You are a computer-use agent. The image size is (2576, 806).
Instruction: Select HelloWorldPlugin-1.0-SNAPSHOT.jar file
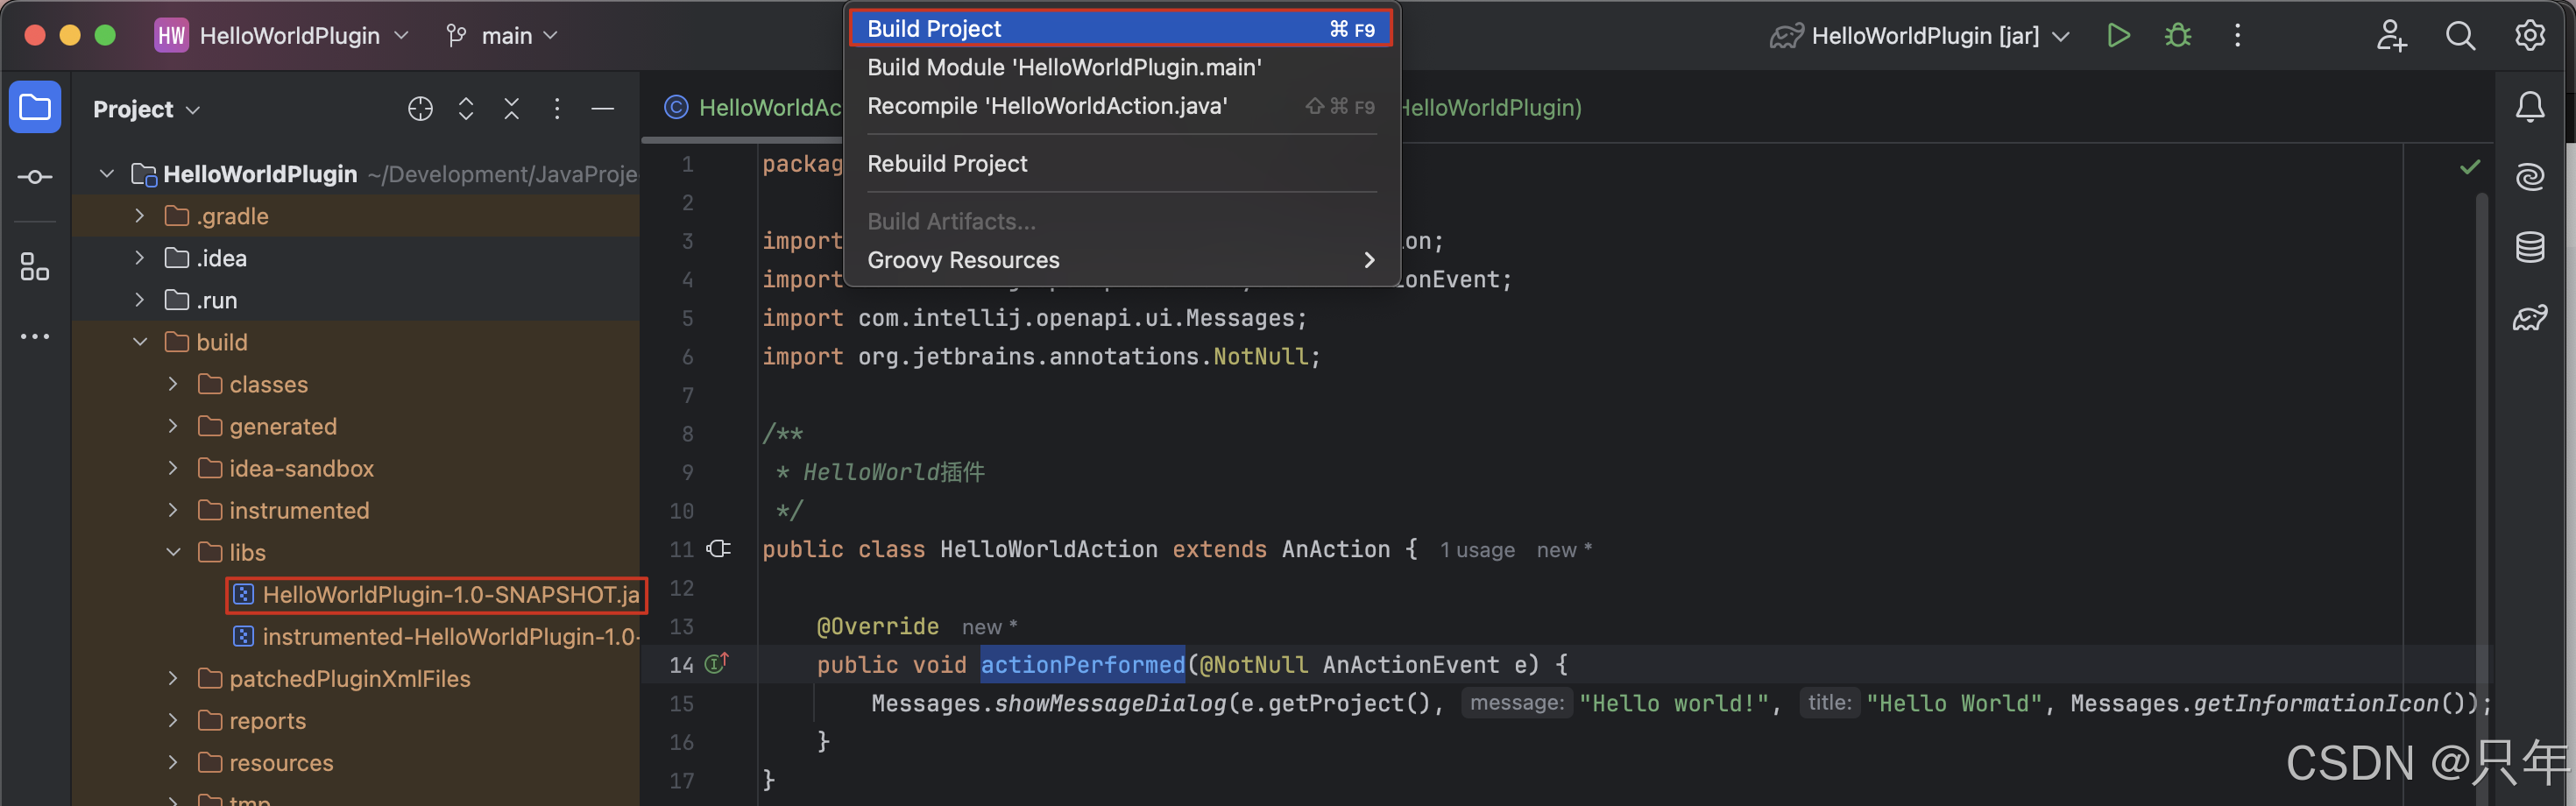coord(437,595)
